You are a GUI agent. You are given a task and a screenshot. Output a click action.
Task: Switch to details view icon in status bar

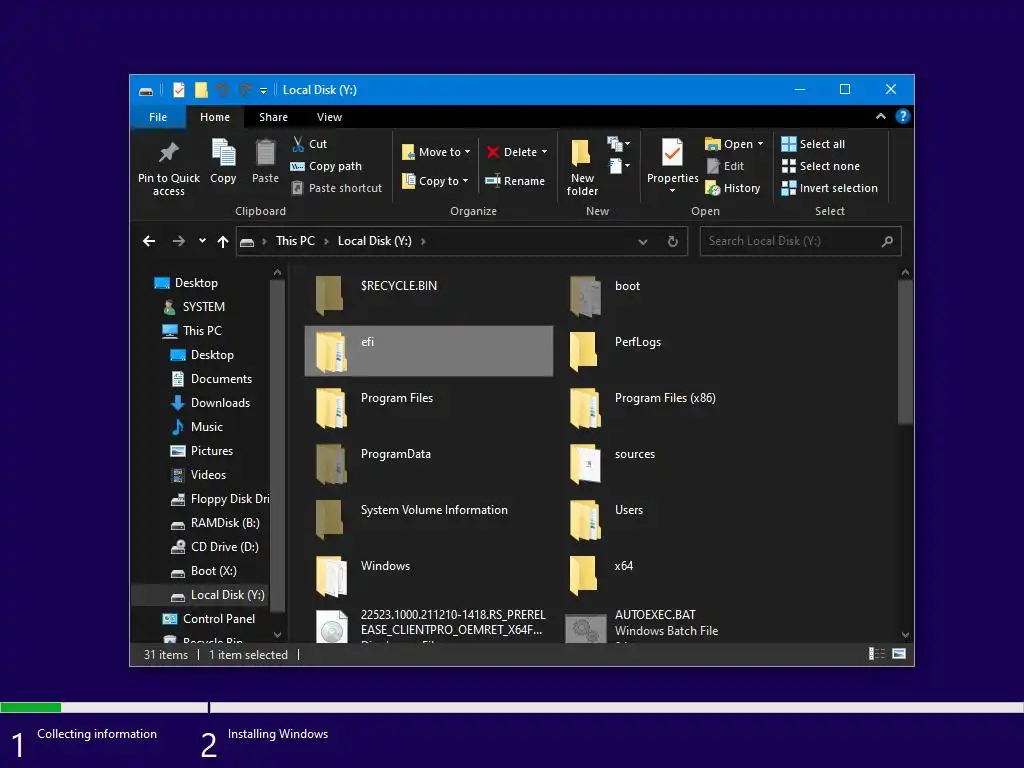click(876, 654)
